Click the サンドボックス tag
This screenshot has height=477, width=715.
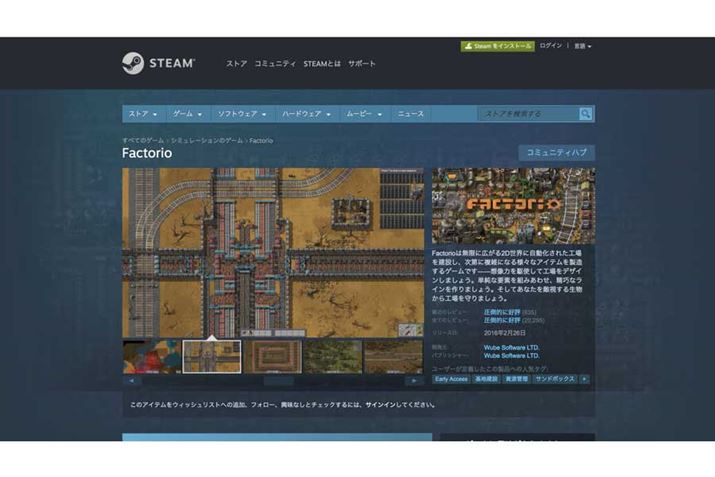point(555,379)
